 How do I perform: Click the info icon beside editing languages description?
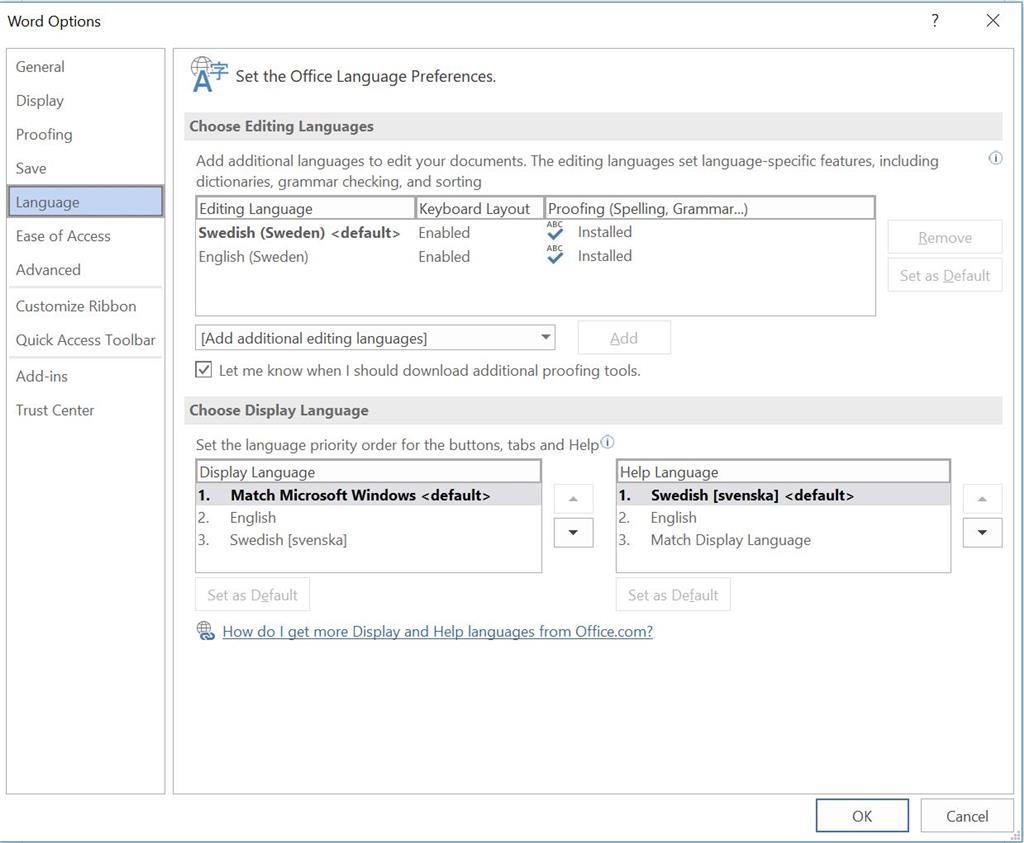coord(995,158)
